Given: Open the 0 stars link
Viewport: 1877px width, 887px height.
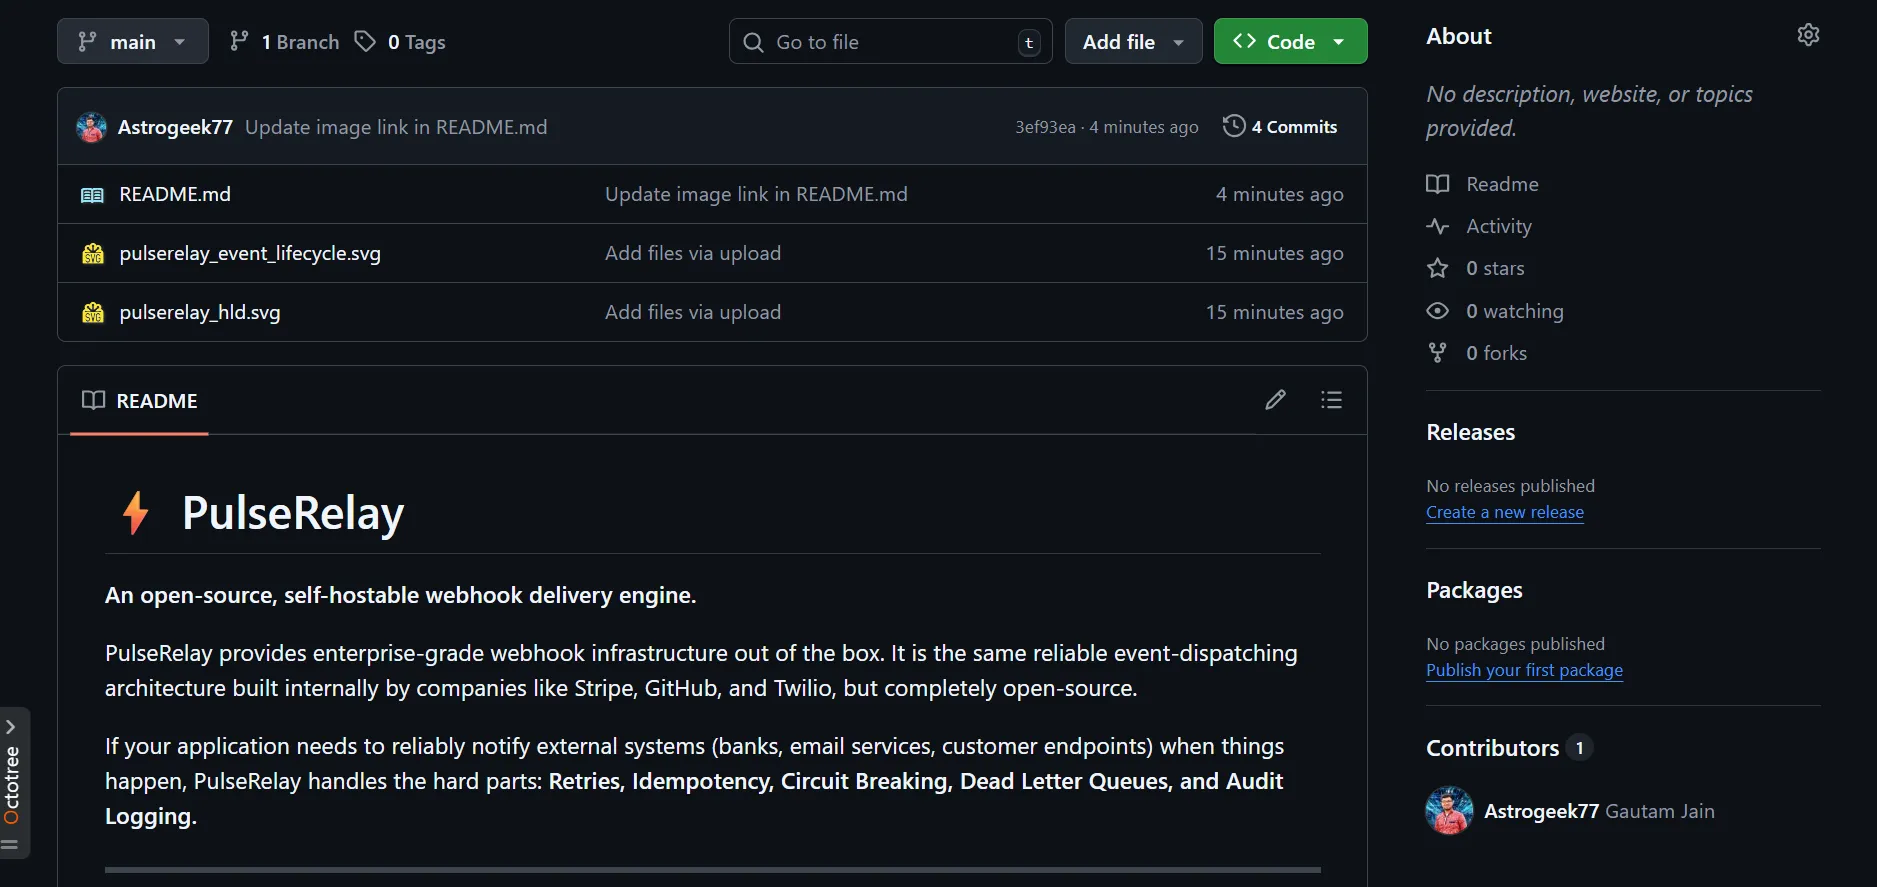Looking at the screenshot, I should [1495, 268].
